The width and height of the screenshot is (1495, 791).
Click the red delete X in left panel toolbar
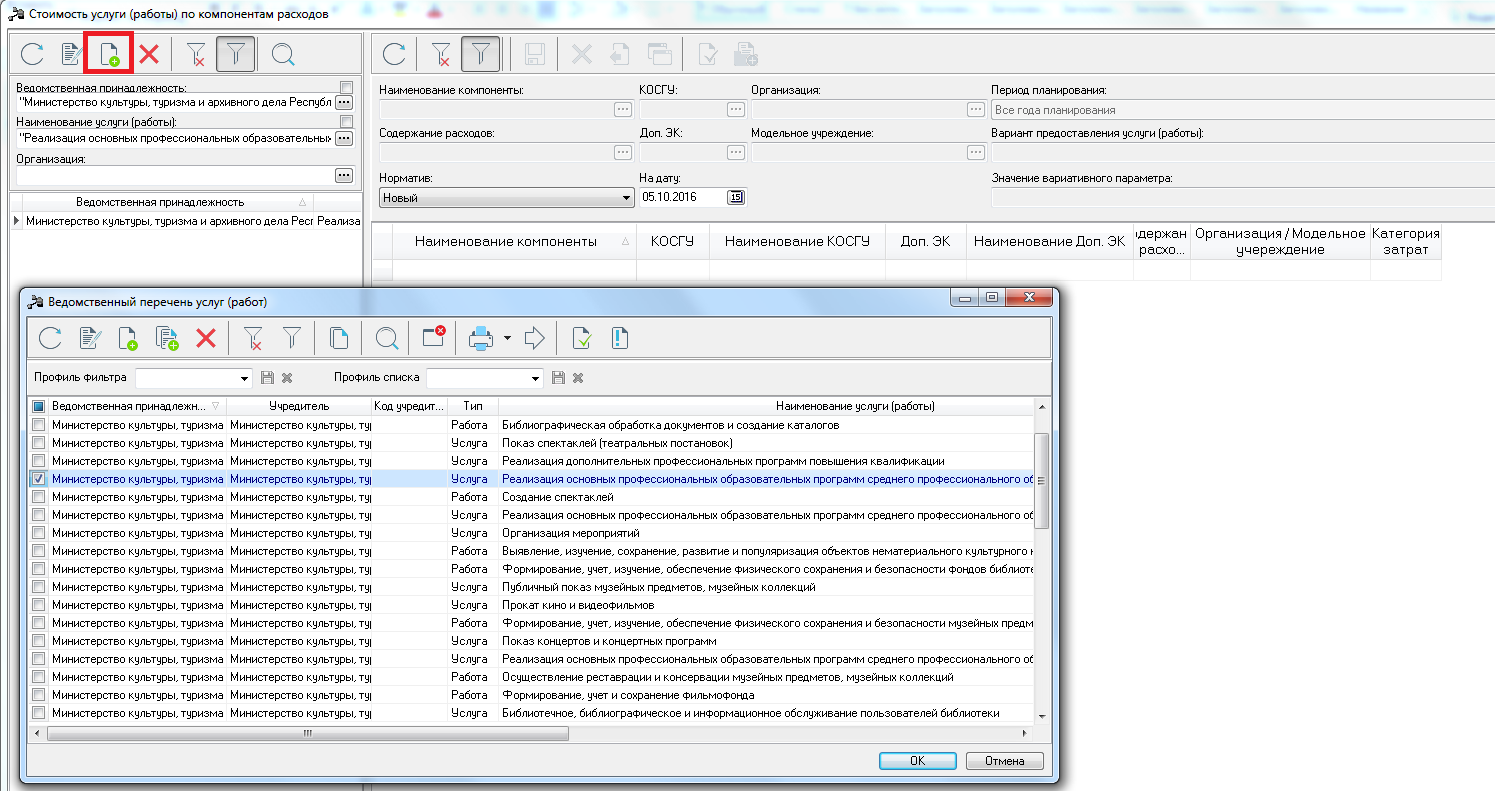(149, 54)
